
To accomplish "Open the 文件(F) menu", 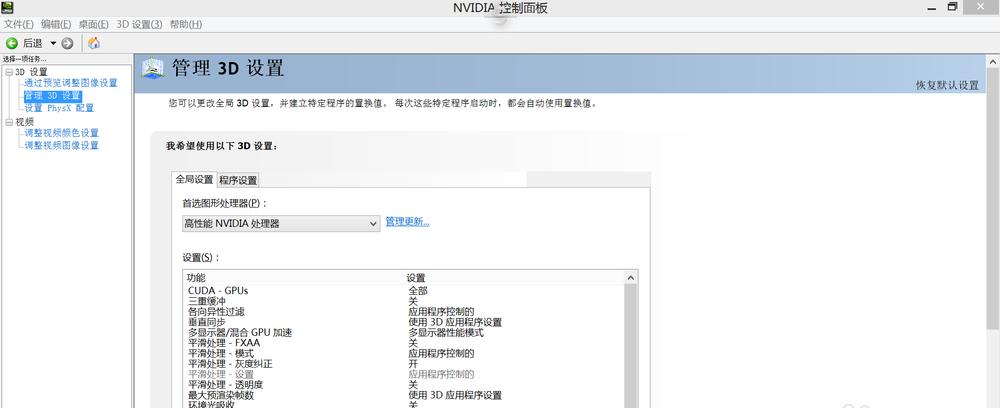I will click(x=18, y=24).
